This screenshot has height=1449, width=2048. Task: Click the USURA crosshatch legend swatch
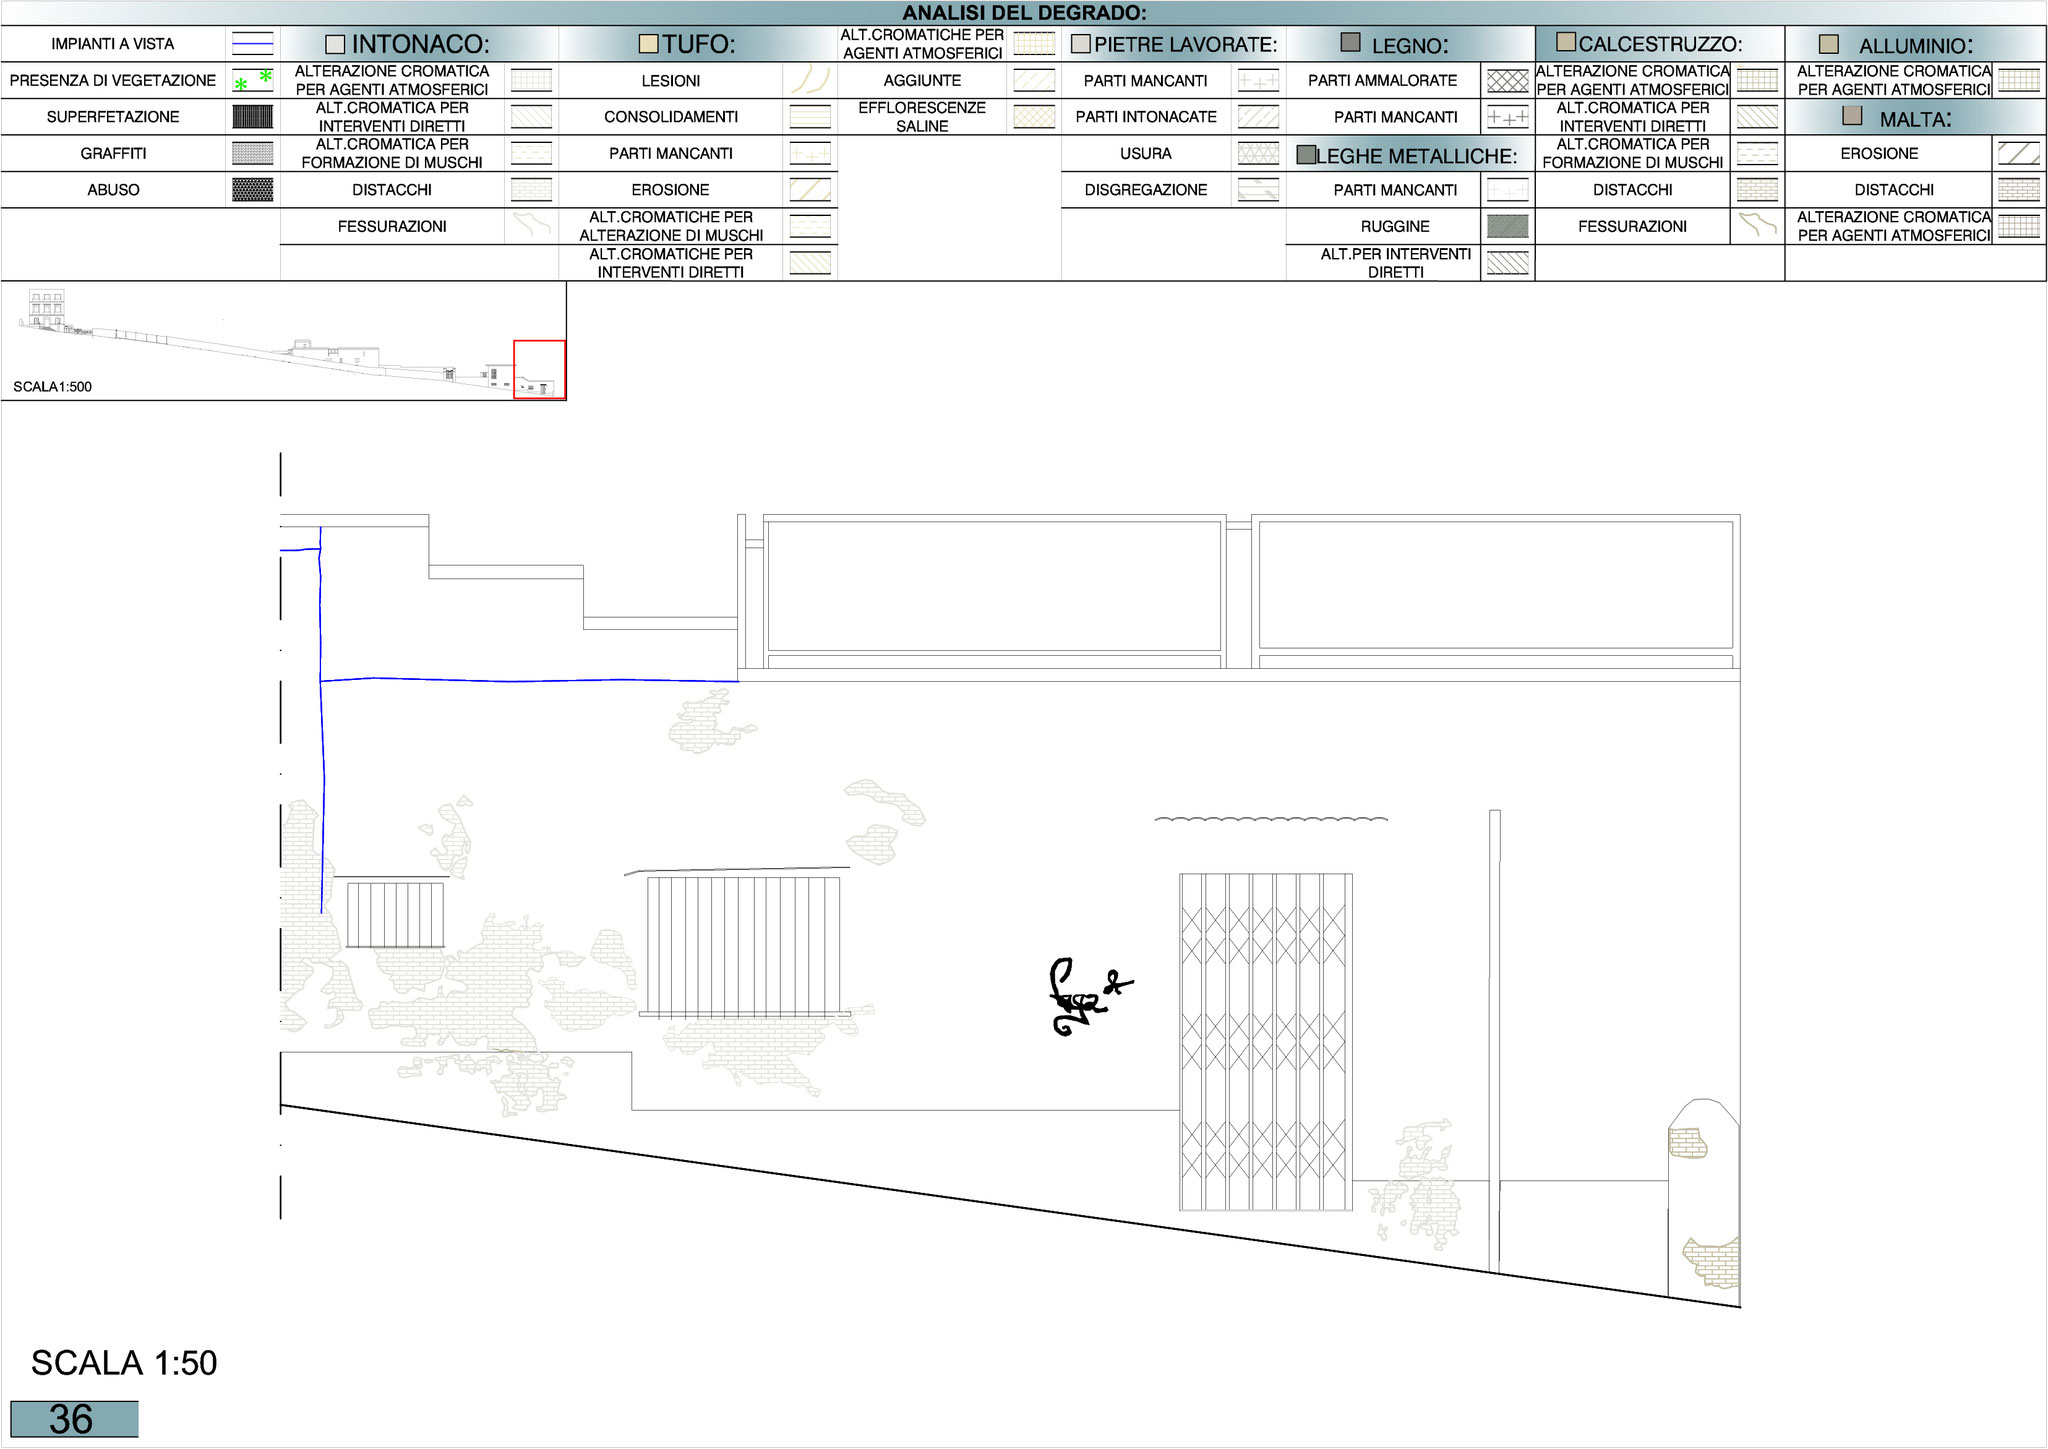point(1258,153)
